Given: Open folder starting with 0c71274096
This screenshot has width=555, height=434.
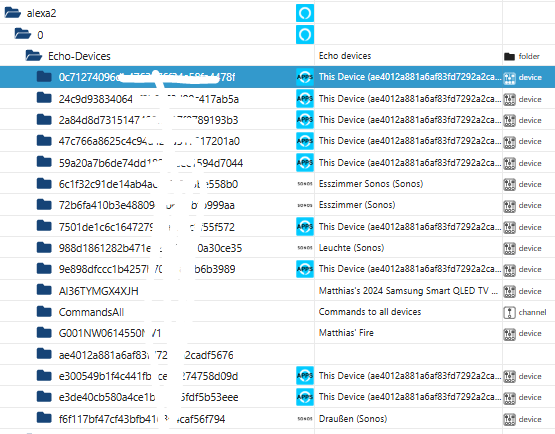Looking at the screenshot, I should click(44, 76).
